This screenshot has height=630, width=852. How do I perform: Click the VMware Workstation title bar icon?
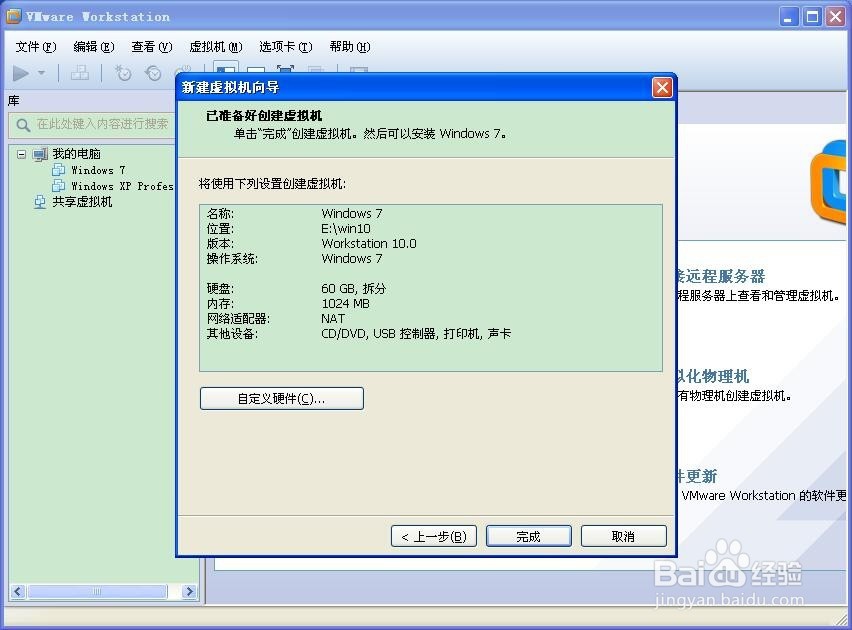[x=14, y=16]
